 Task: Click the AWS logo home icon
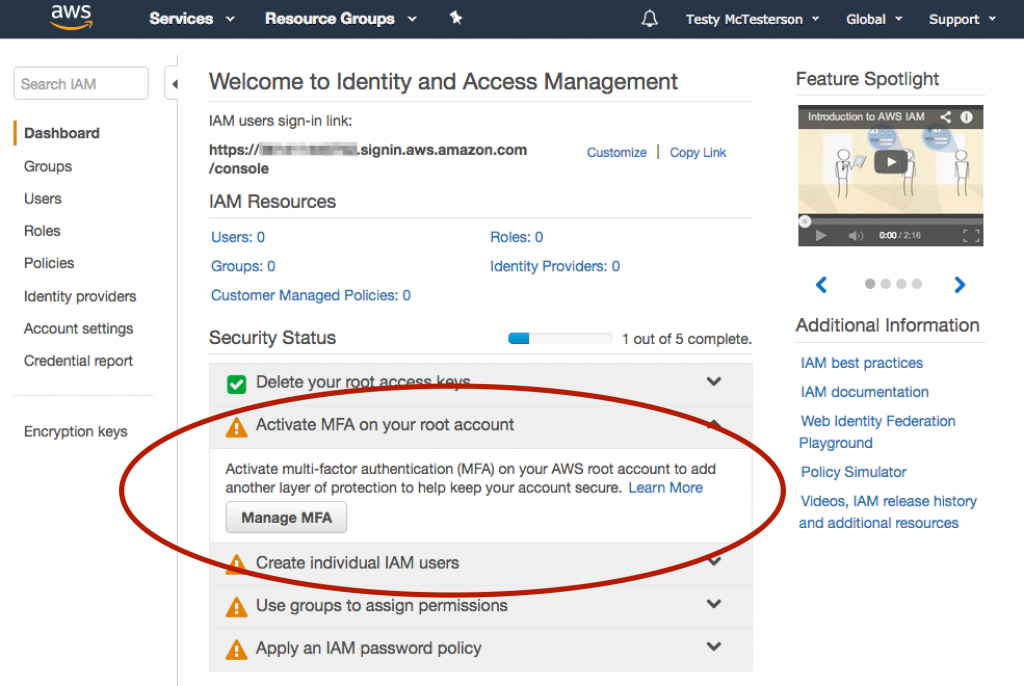coord(71,17)
